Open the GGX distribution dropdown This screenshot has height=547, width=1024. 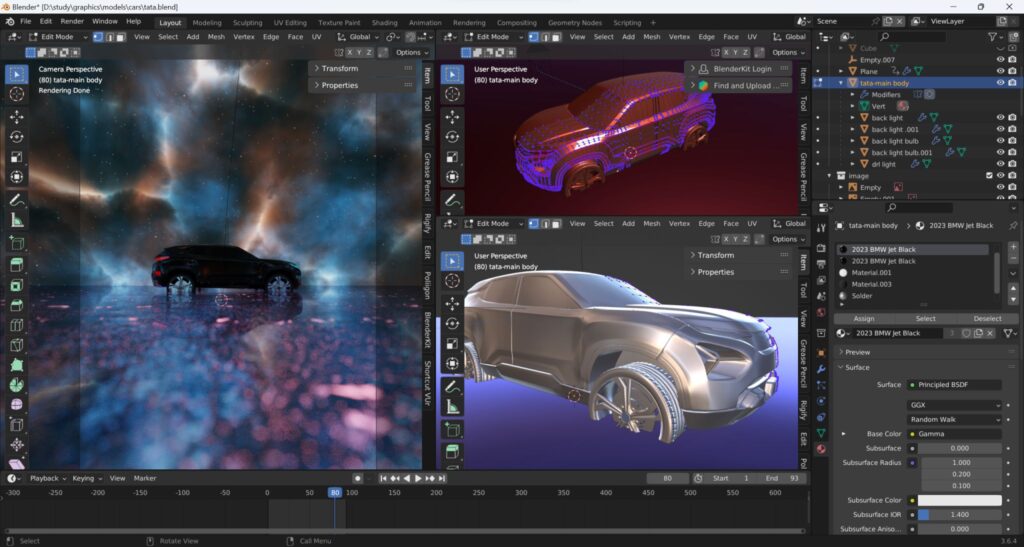point(953,405)
